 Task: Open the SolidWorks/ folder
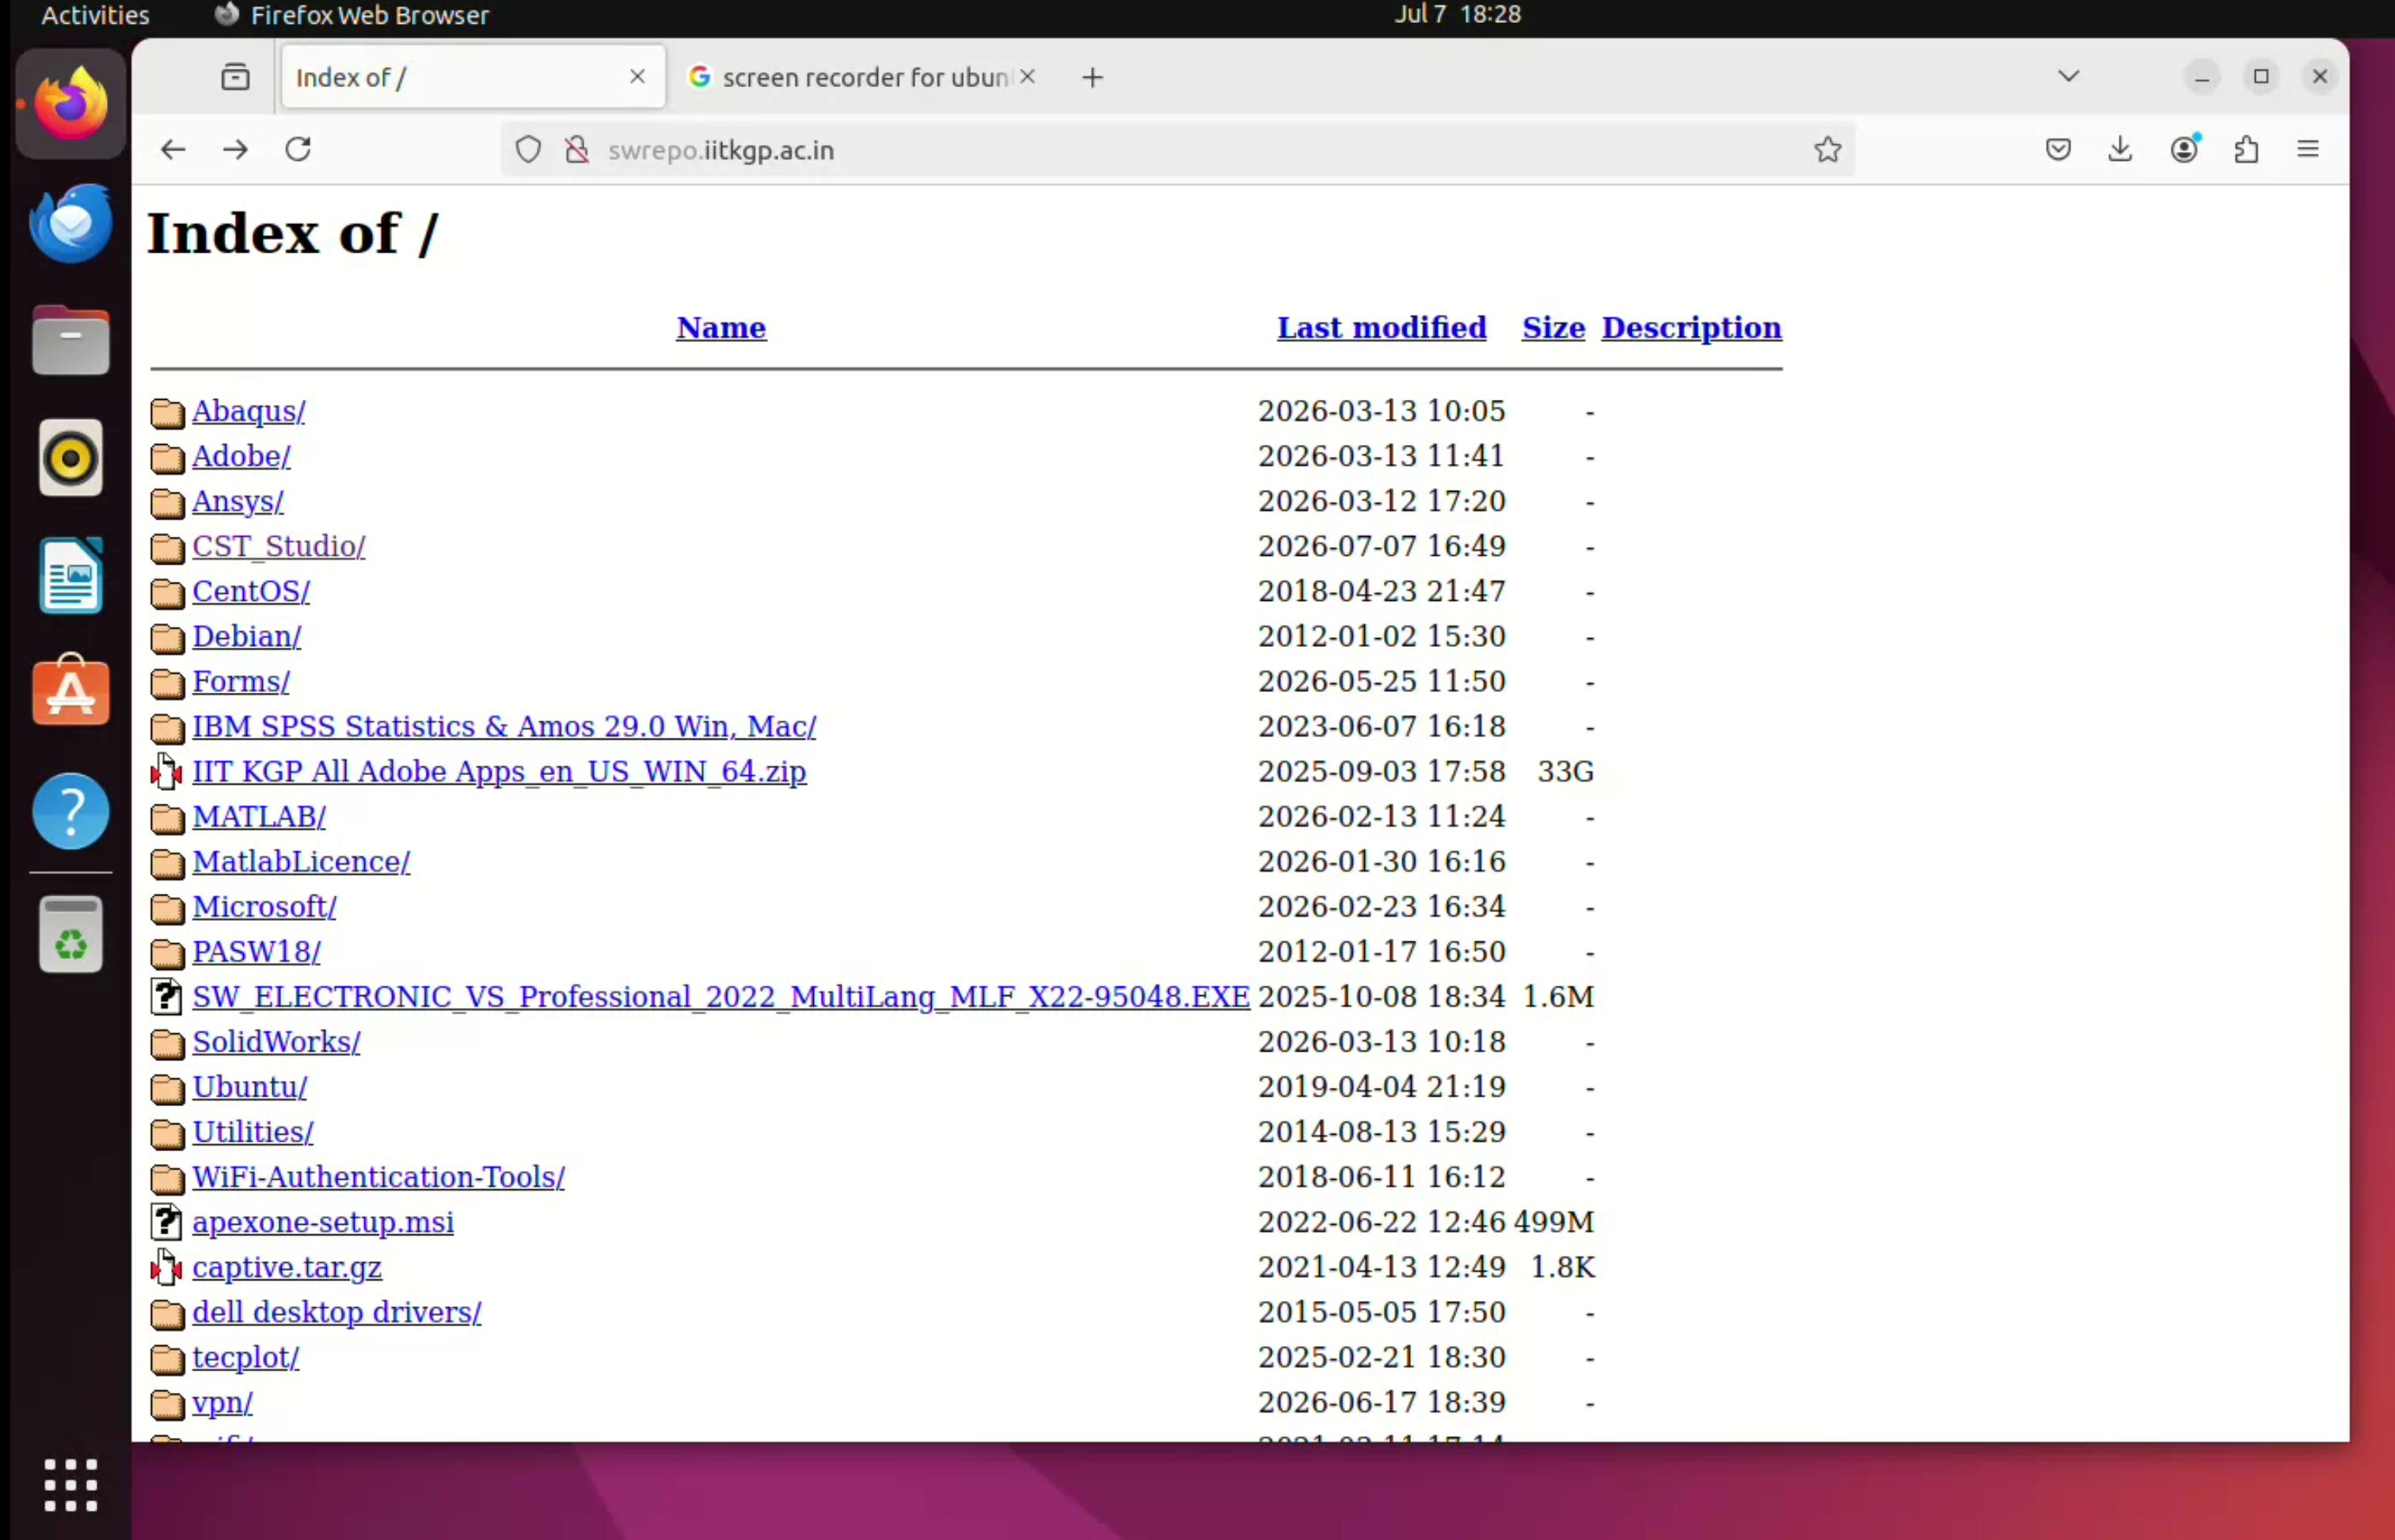click(x=276, y=1041)
